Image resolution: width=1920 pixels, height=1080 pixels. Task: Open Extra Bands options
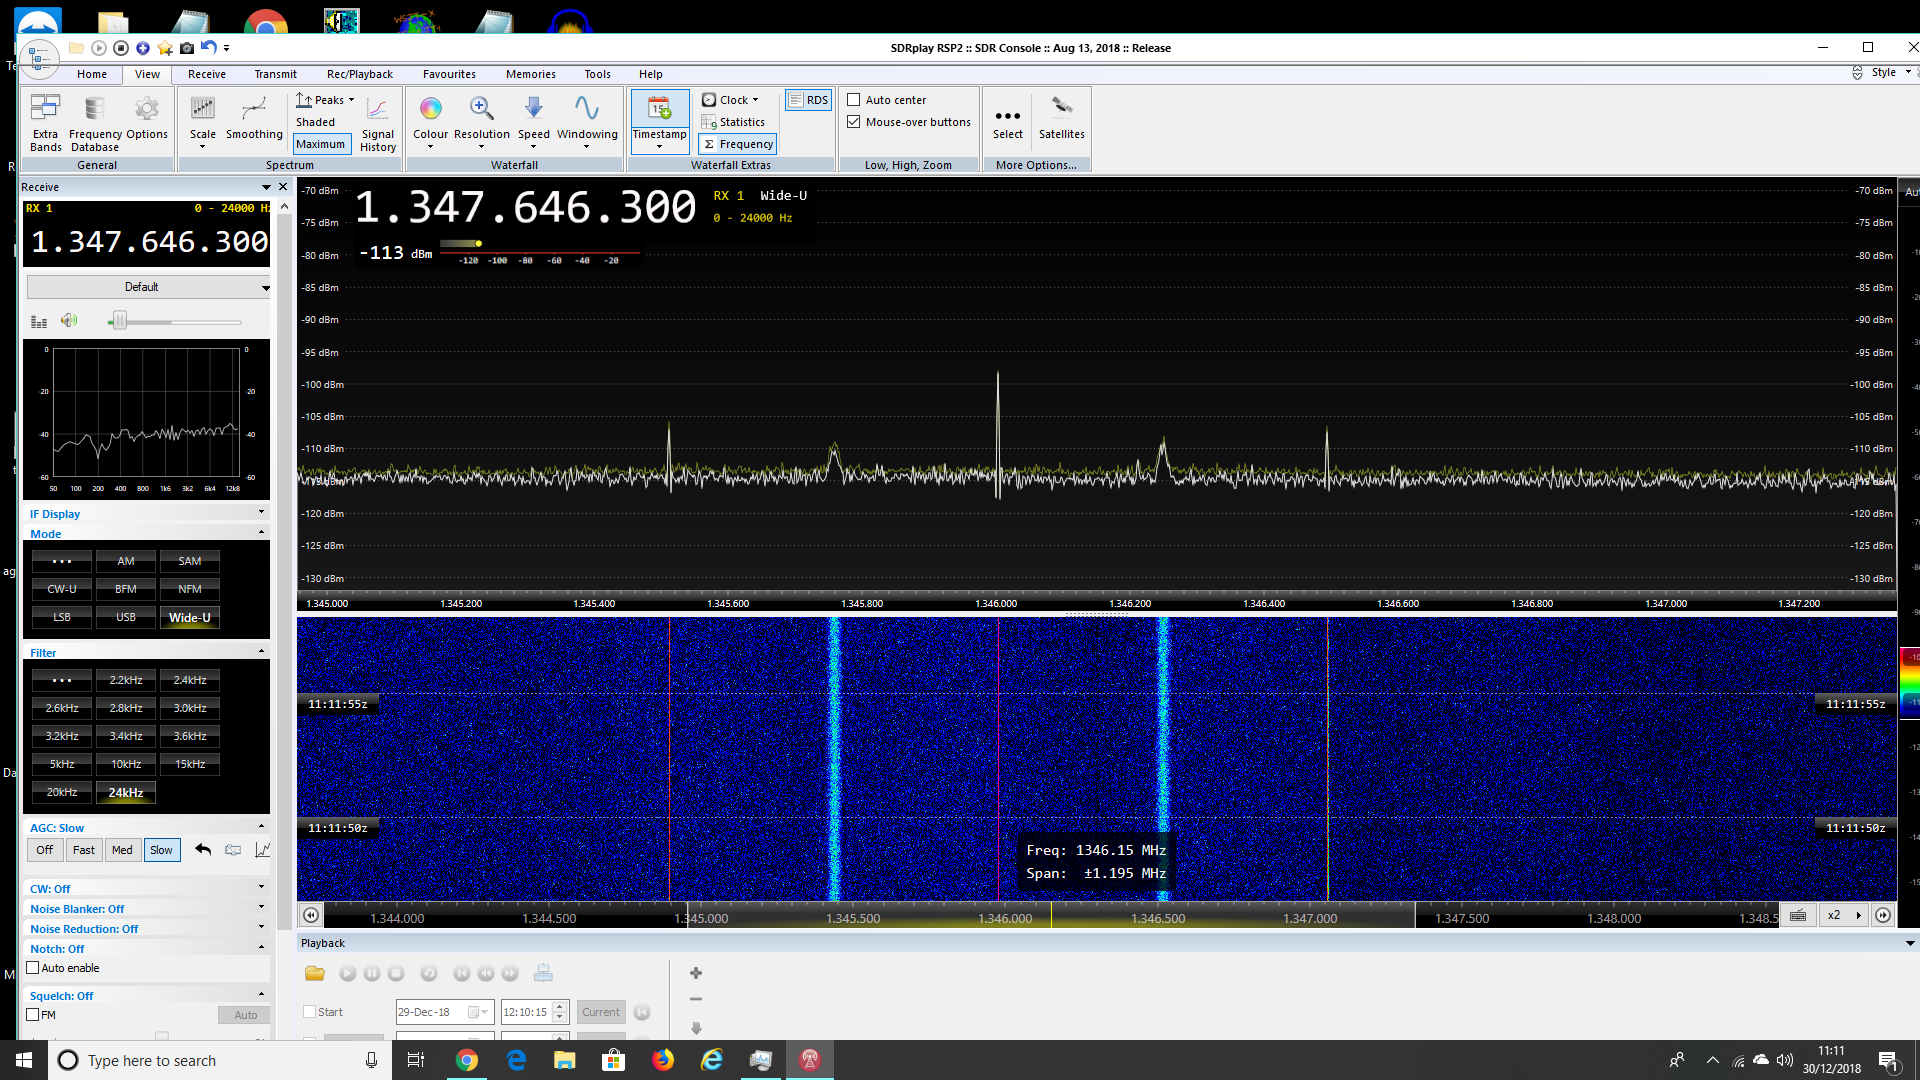pos(45,123)
